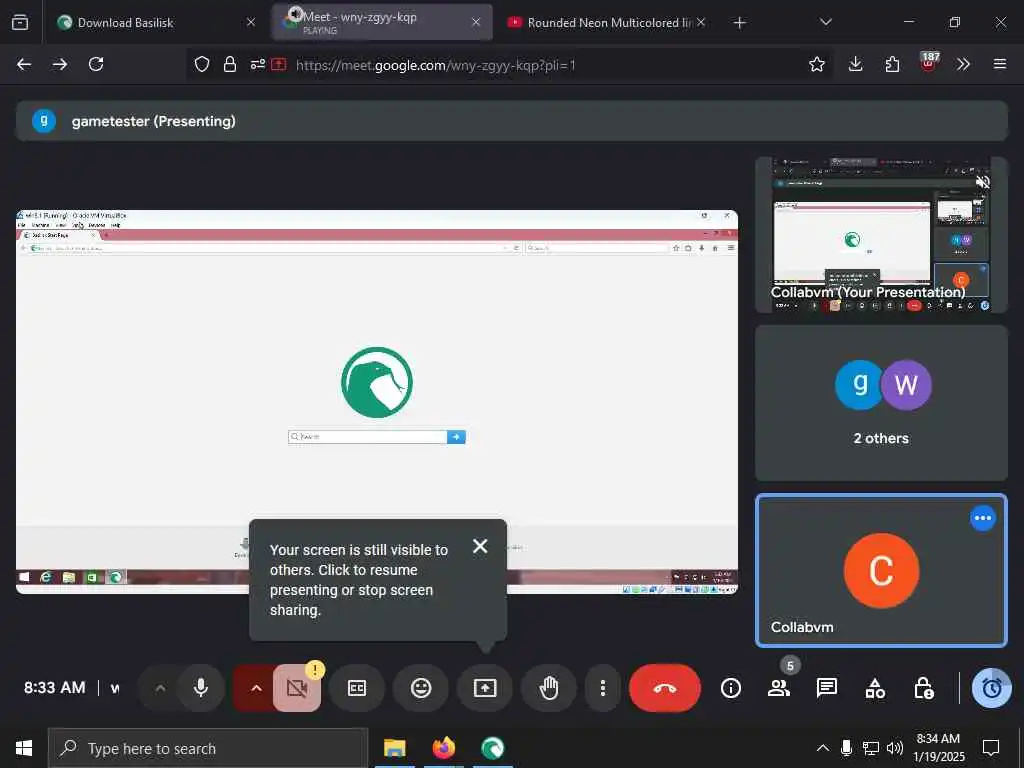Reload the current page
Viewport: 1024px width, 768px height.
[96, 64]
